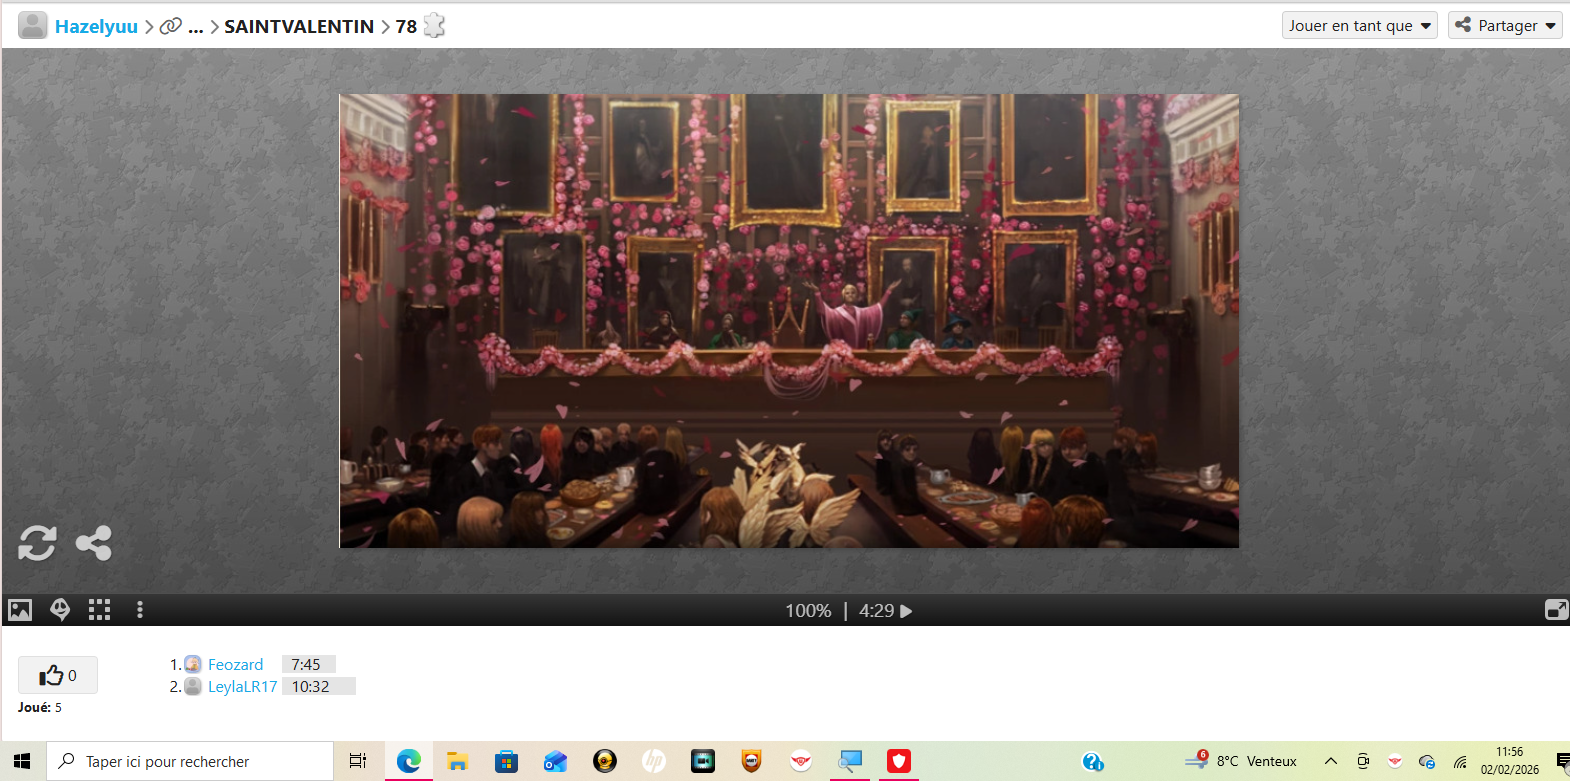
Task: Click the 100% completion indicator
Action: click(808, 611)
